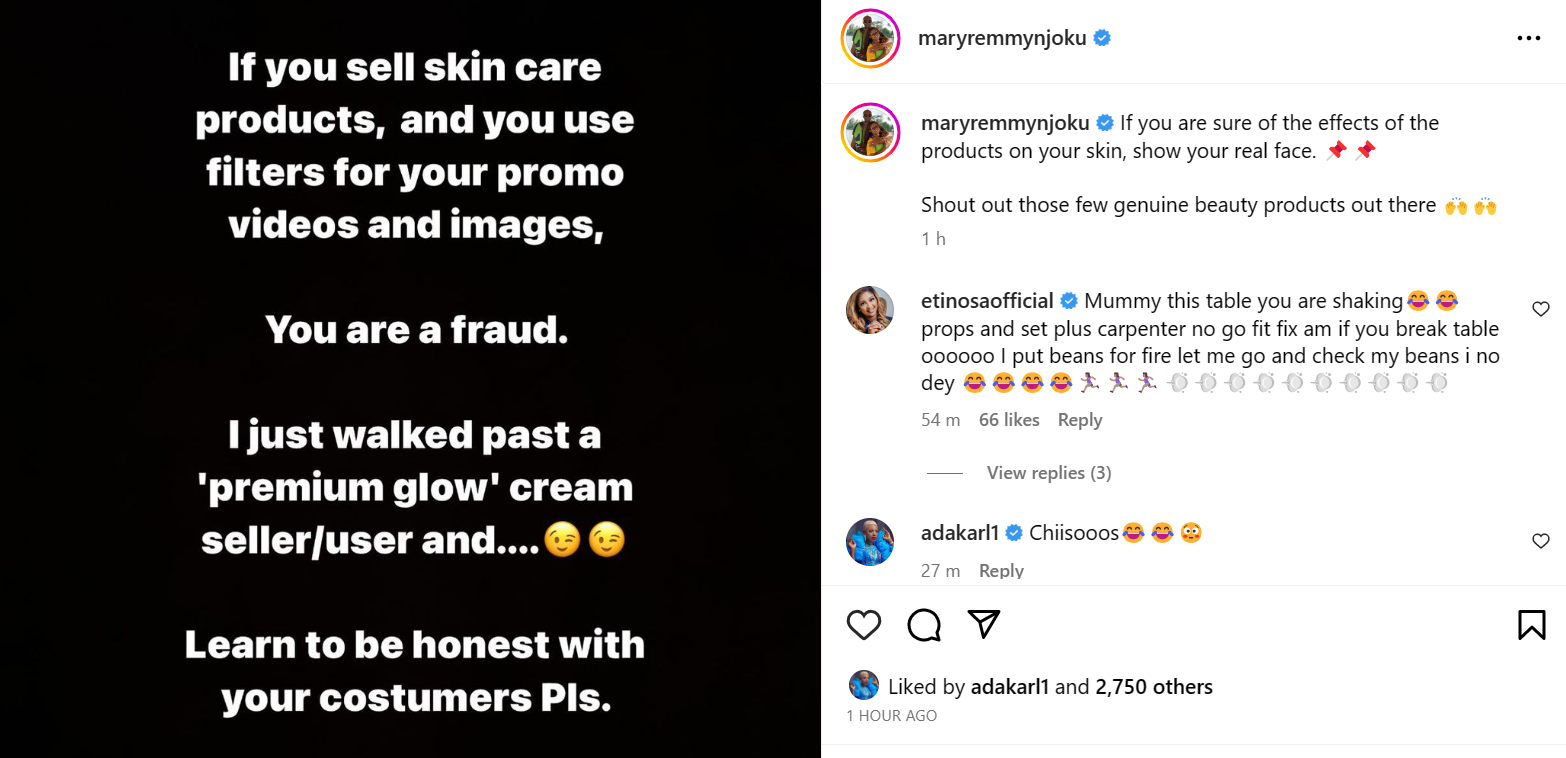Click adakarl1's avatar beside her comment
Screen dimensions: 1566x758
tap(869, 542)
